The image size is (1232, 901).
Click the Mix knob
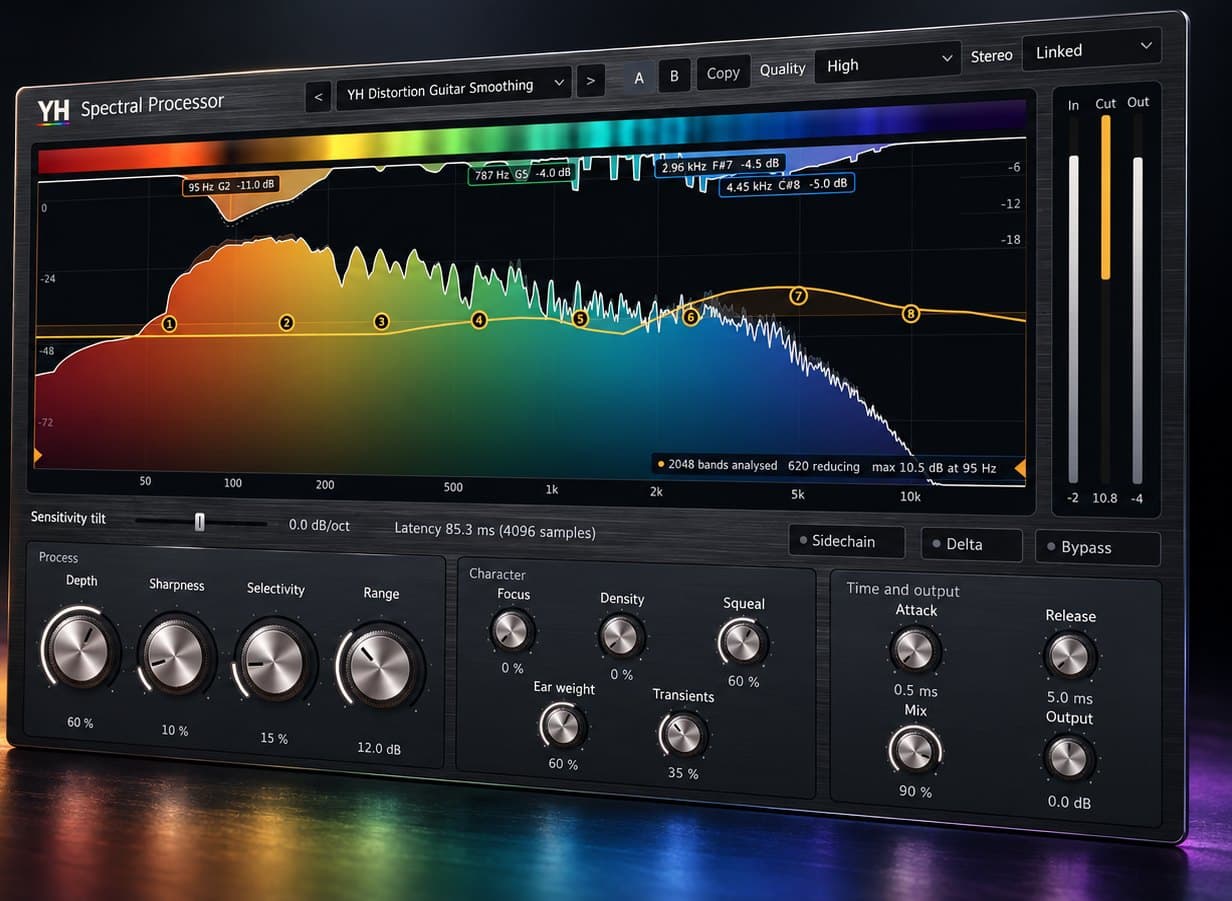[x=915, y=750]
